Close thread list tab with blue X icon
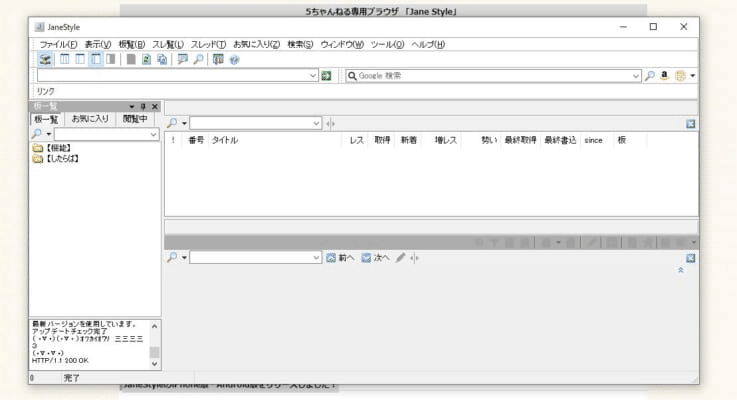The height and width of the screenshot is (400, 737). (690, 124)
